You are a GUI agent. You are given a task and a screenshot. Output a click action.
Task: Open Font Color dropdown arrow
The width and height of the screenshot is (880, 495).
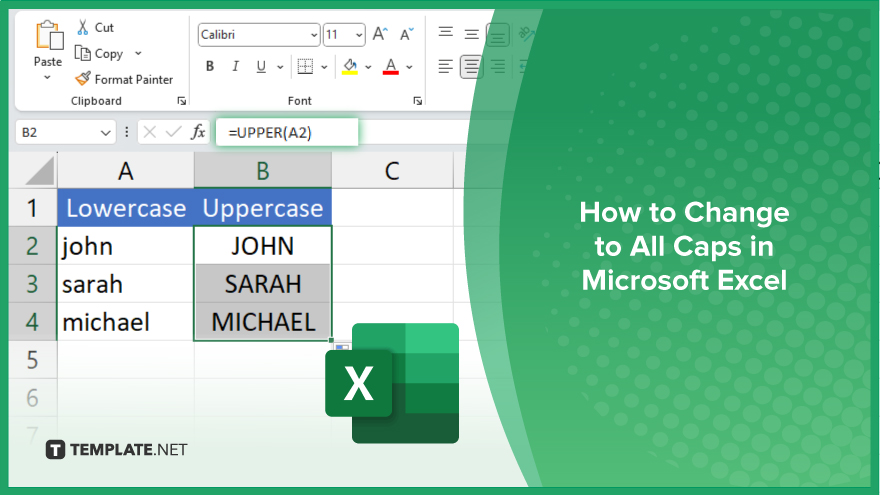point(409,67)
